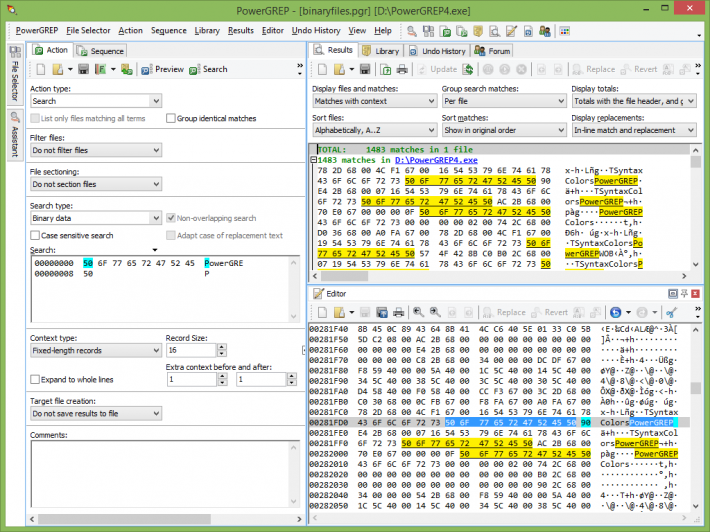Open the Action menu
The height and width of the screenshot is (532, 710).
(x=130, y=31)
